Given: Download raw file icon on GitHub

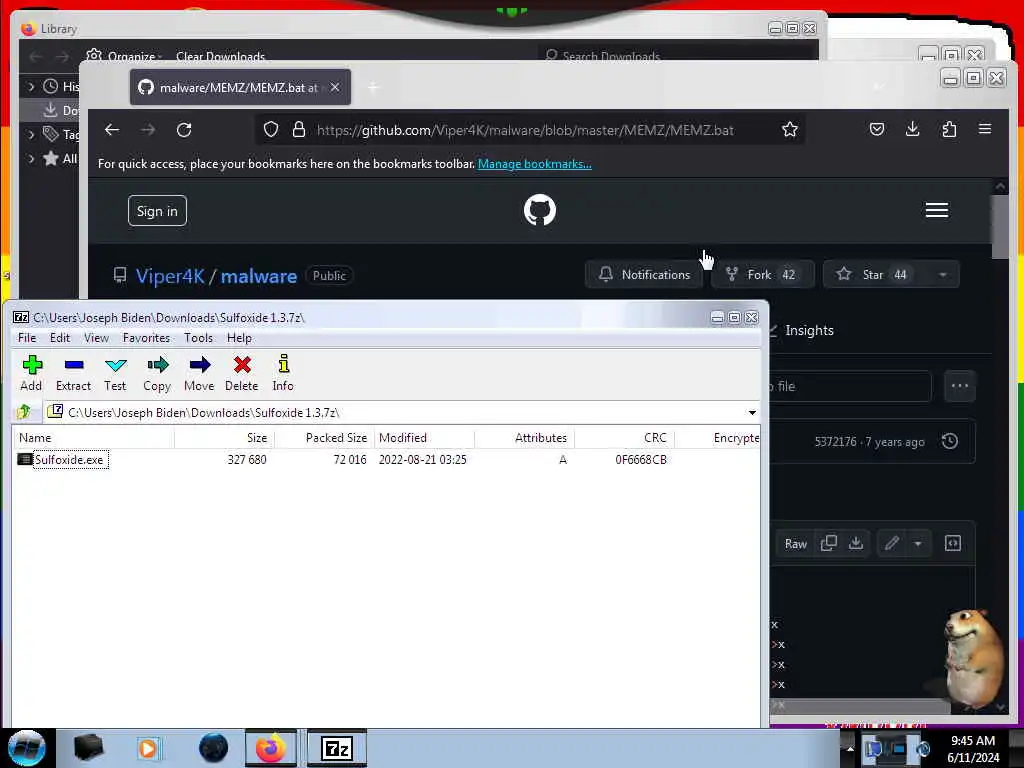Looking at the screenshot, I should click(856, 543).
